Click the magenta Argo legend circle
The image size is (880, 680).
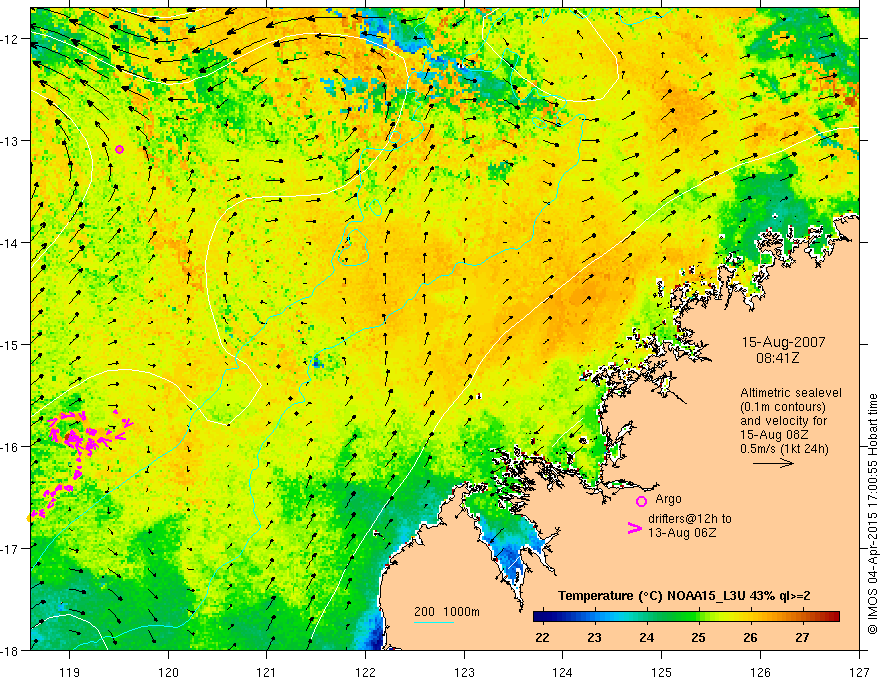click(x=641, y=501)
